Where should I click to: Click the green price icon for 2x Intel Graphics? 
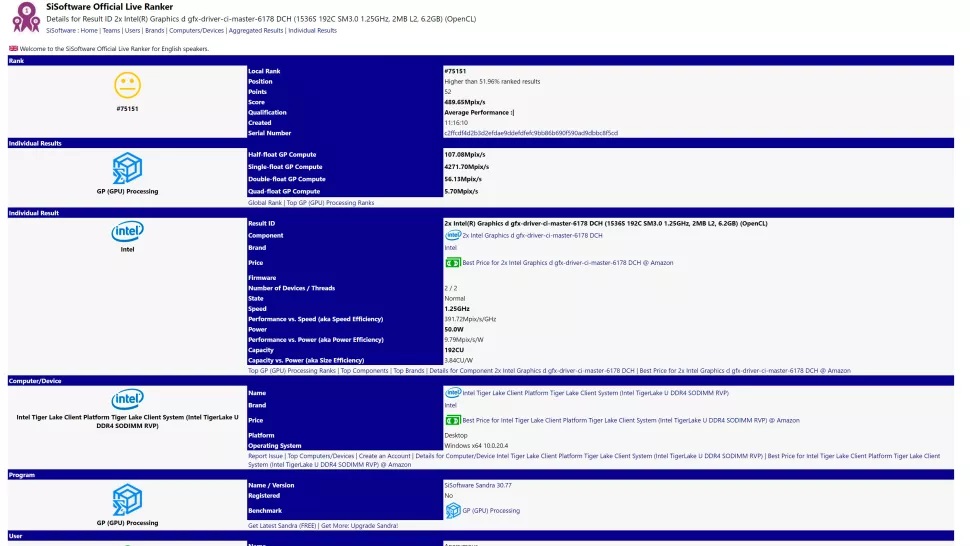click(x=453, y=263)
